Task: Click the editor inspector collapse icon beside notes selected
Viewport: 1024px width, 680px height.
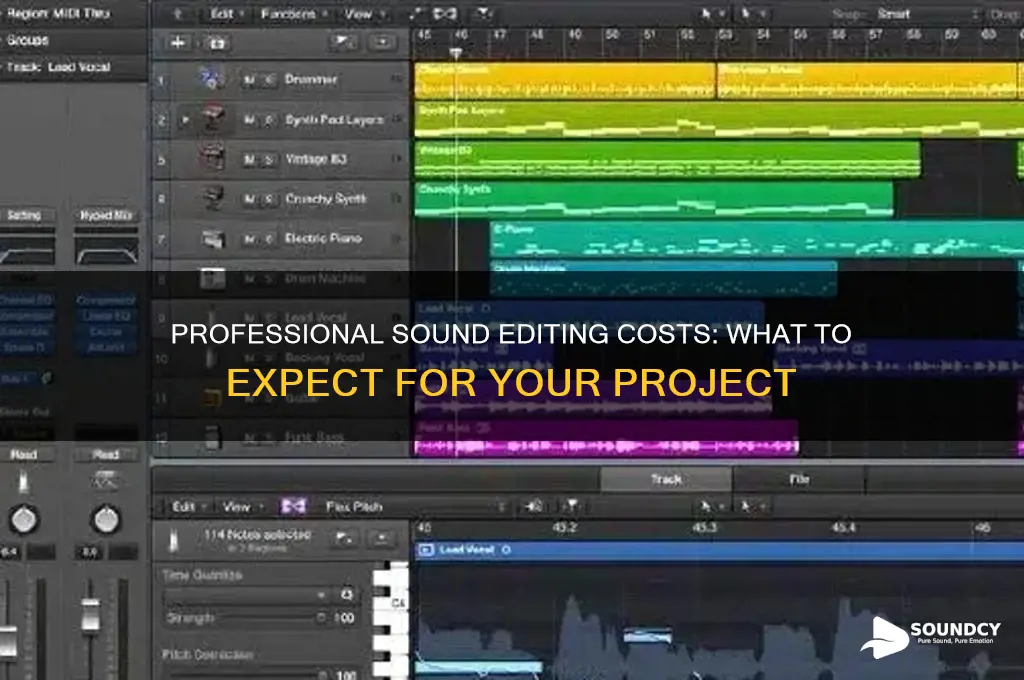Action: (344, 538)
